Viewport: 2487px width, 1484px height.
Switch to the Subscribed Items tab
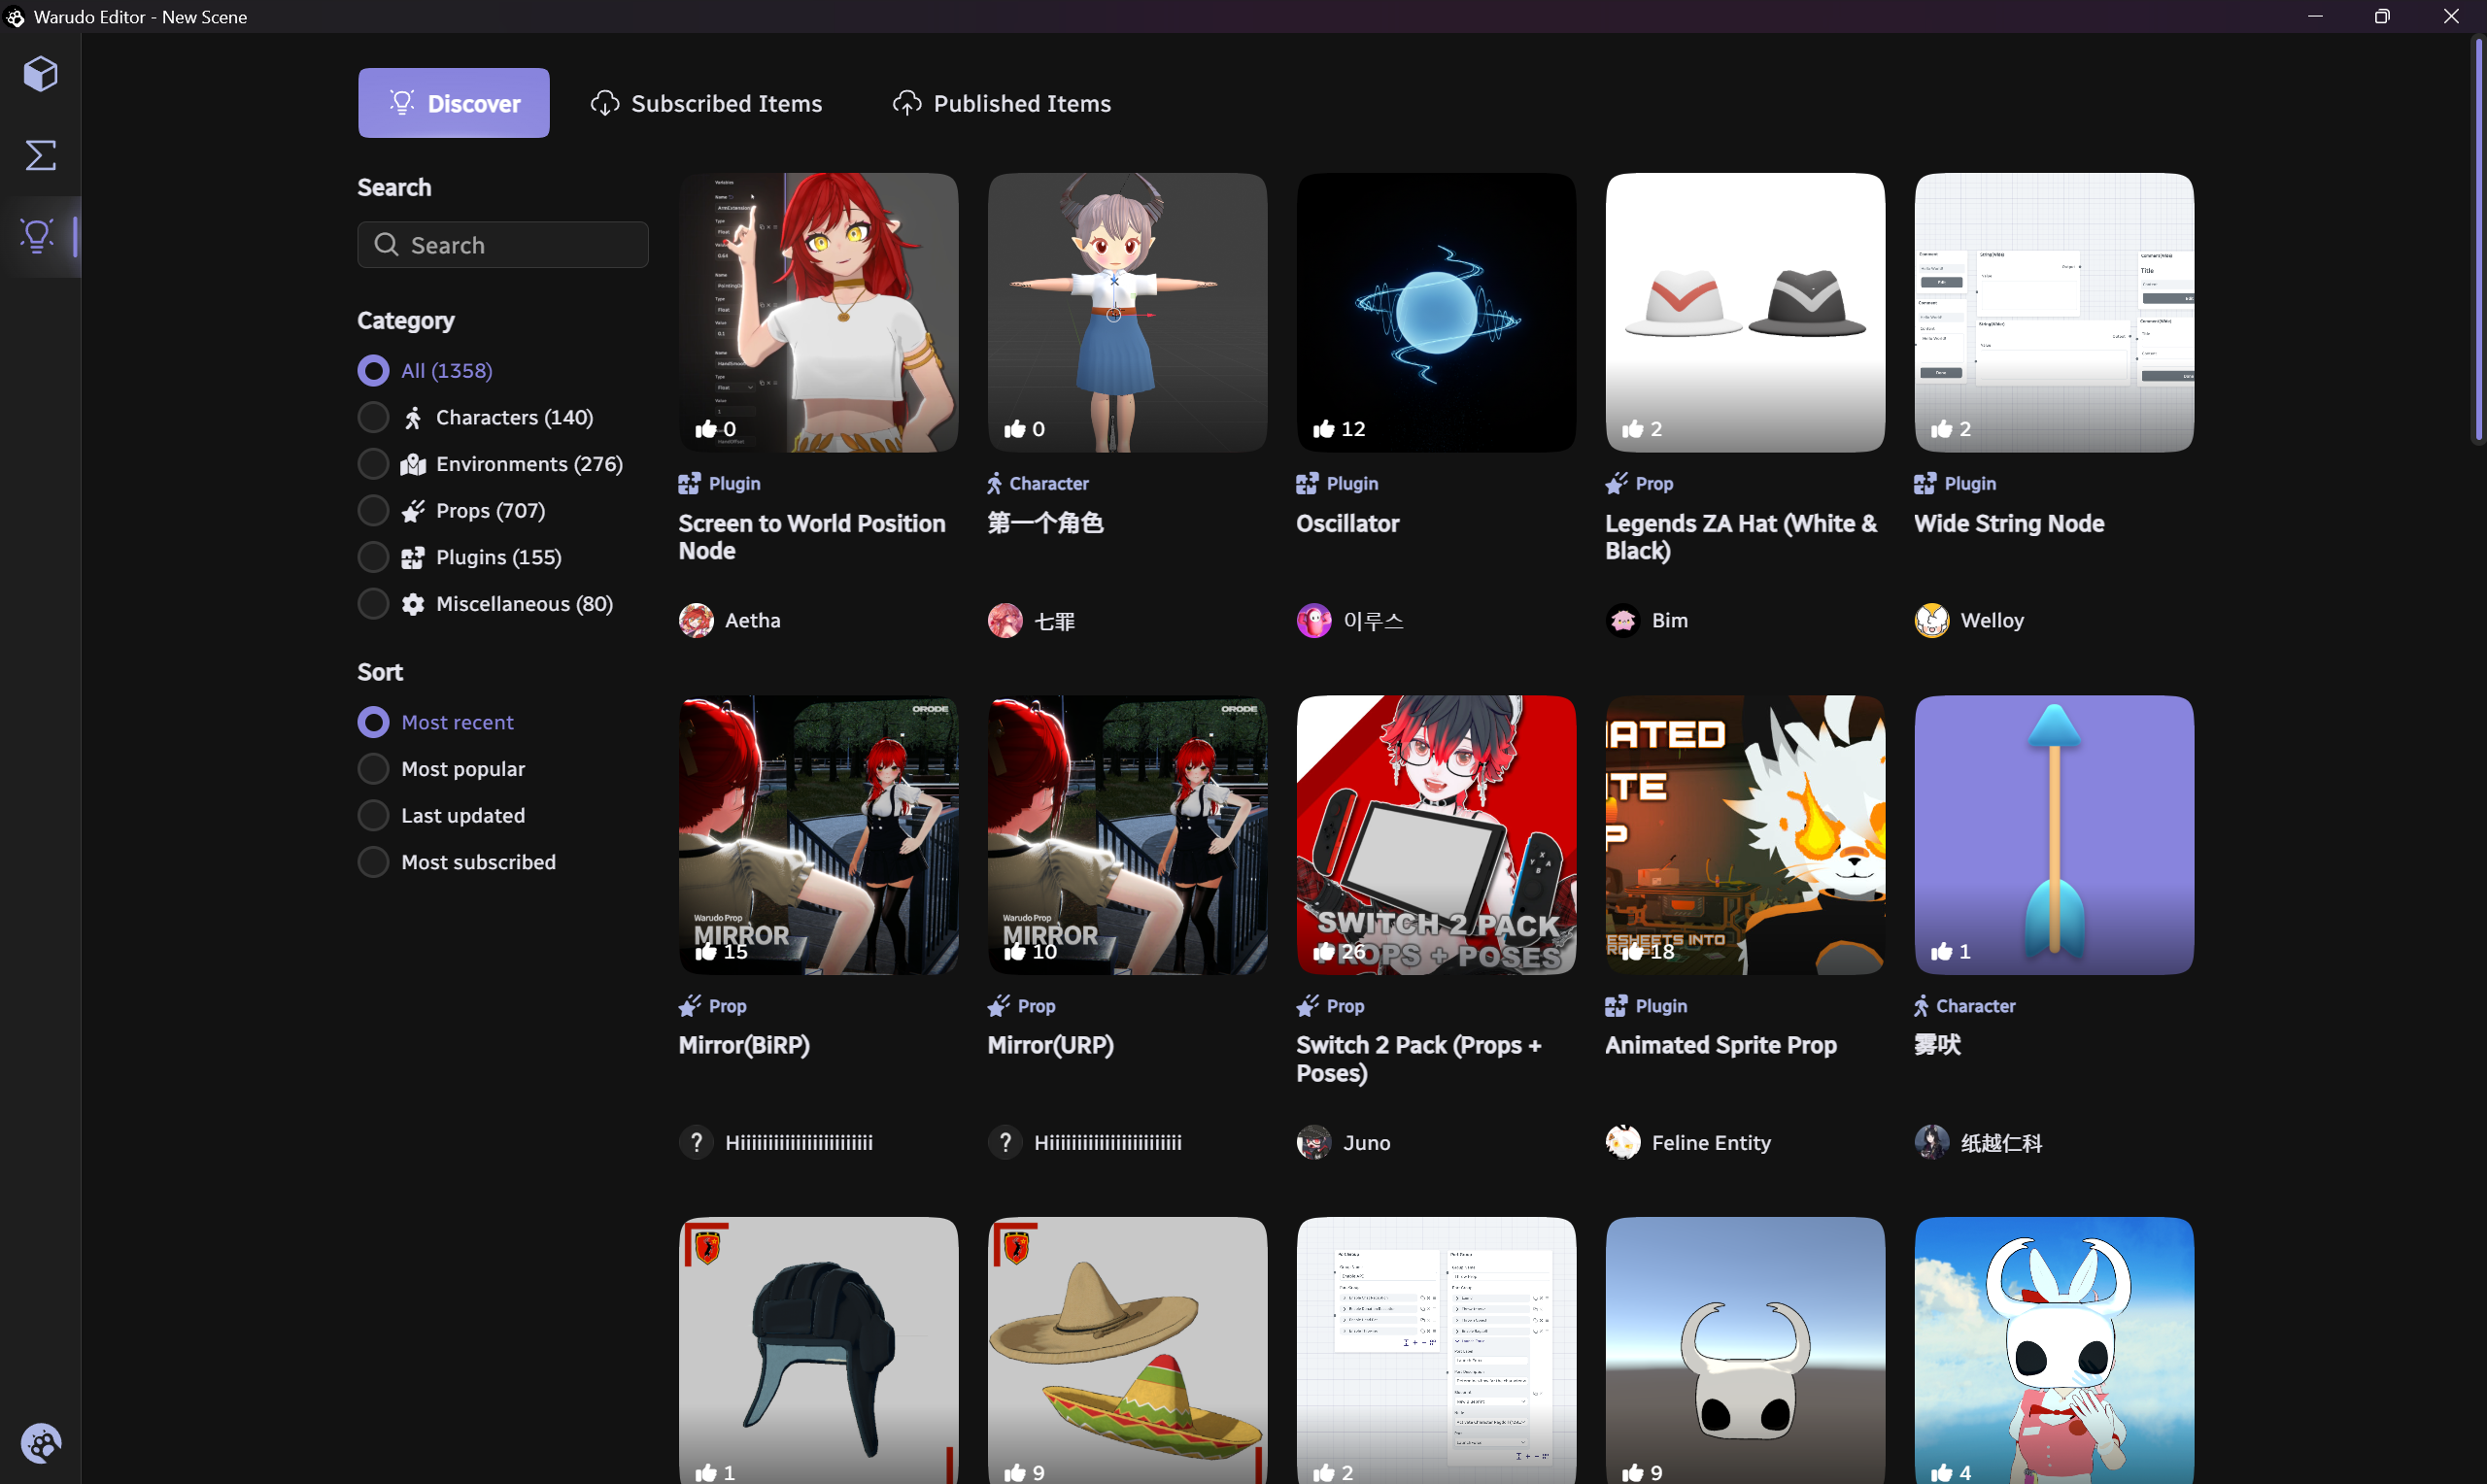(x=706, y=103)
